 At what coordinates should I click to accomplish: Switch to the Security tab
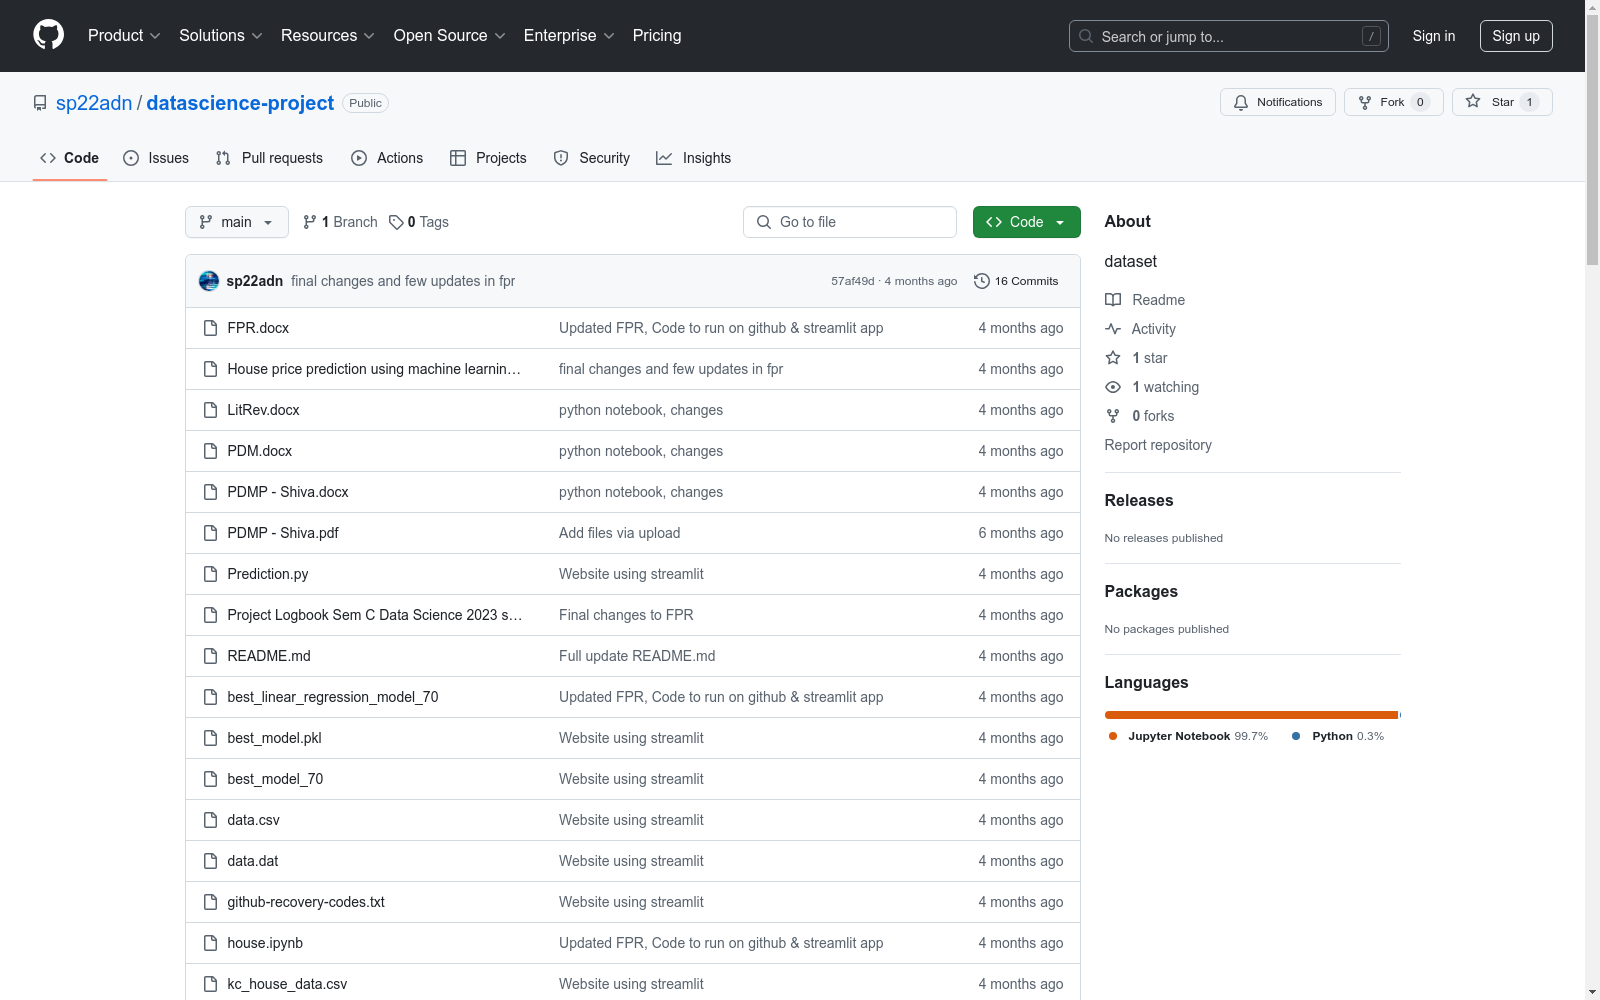592,158
